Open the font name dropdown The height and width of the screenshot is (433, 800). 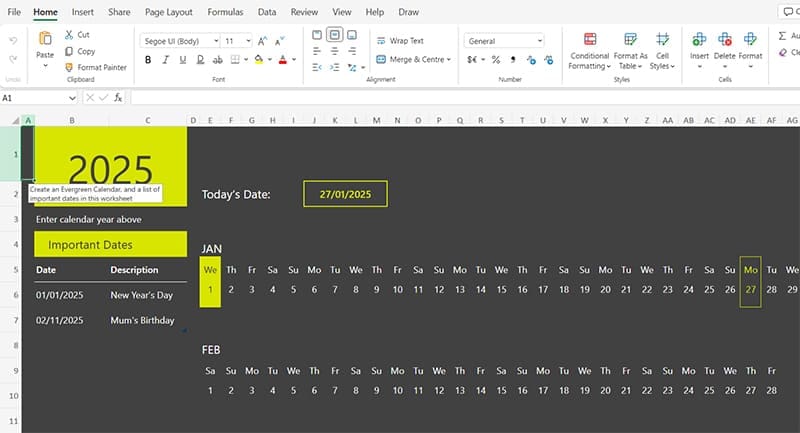coord(180,41)
